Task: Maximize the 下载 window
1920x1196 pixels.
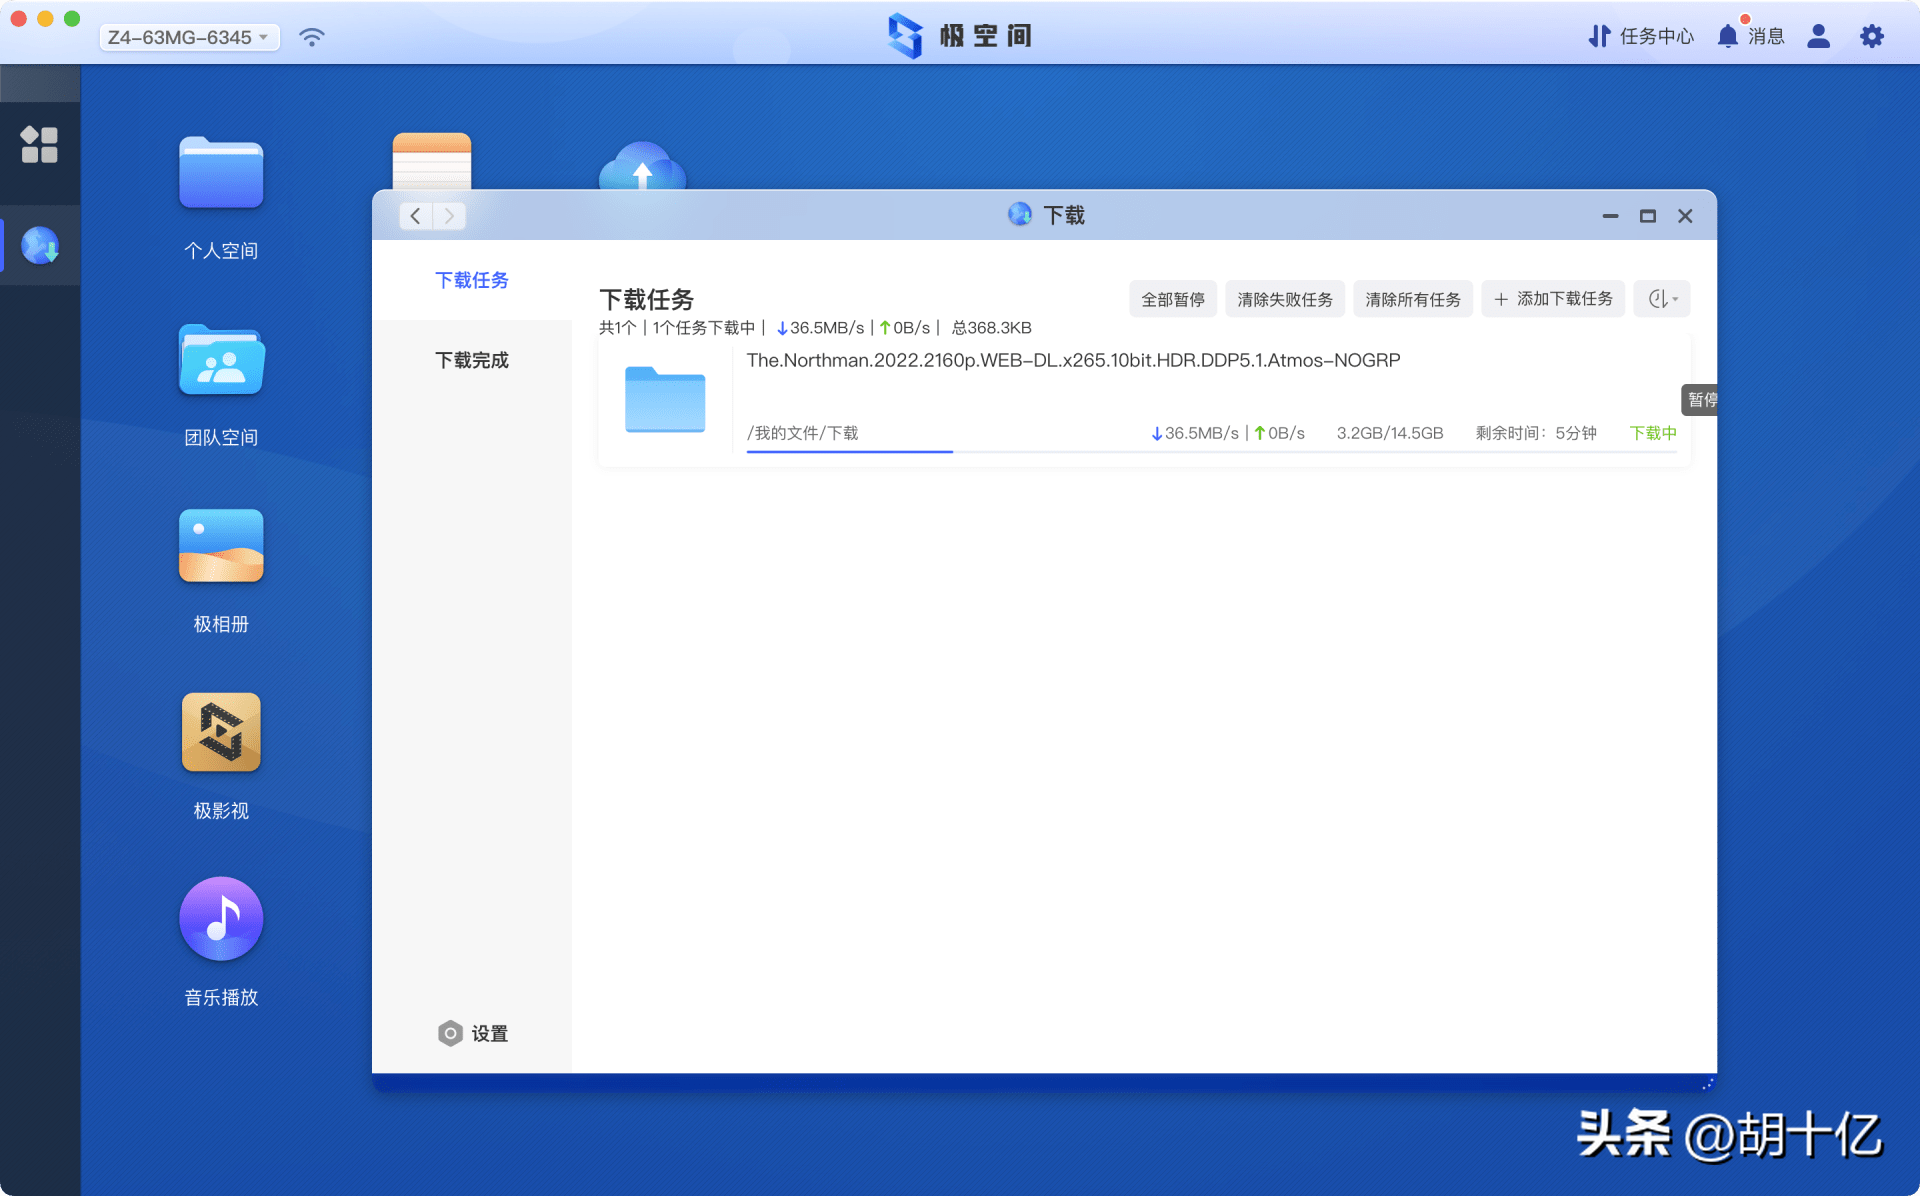Action: click(x=1648, y=216)
